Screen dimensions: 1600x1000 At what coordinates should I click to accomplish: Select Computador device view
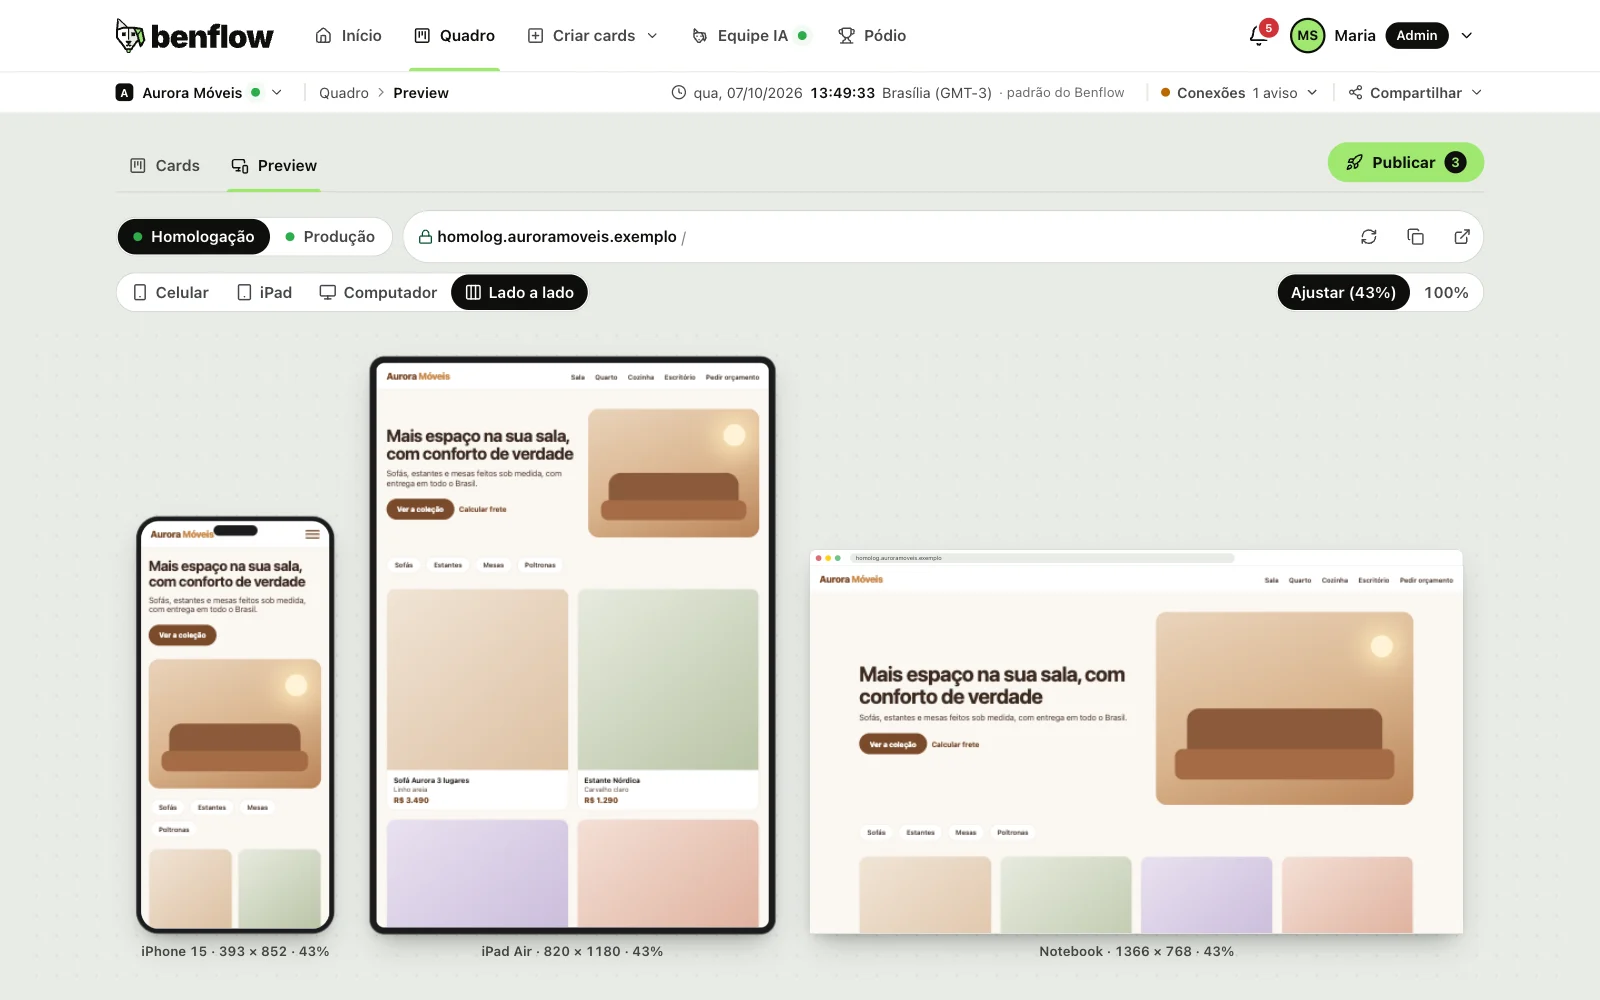tap(378, 293)
